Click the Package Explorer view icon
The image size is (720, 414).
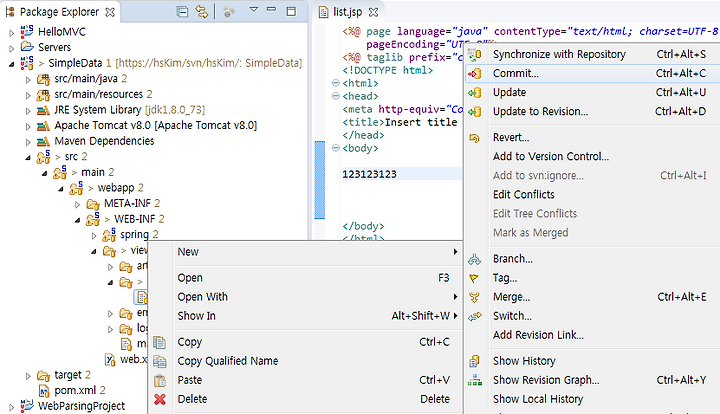(10, 12)
